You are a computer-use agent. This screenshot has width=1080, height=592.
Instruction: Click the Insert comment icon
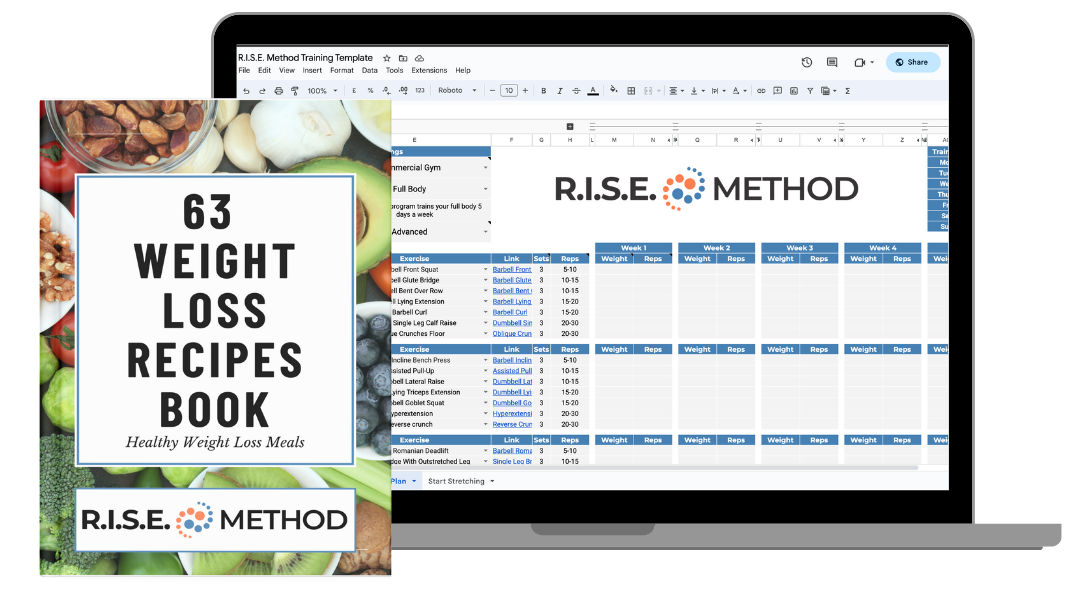pos(777,90)
